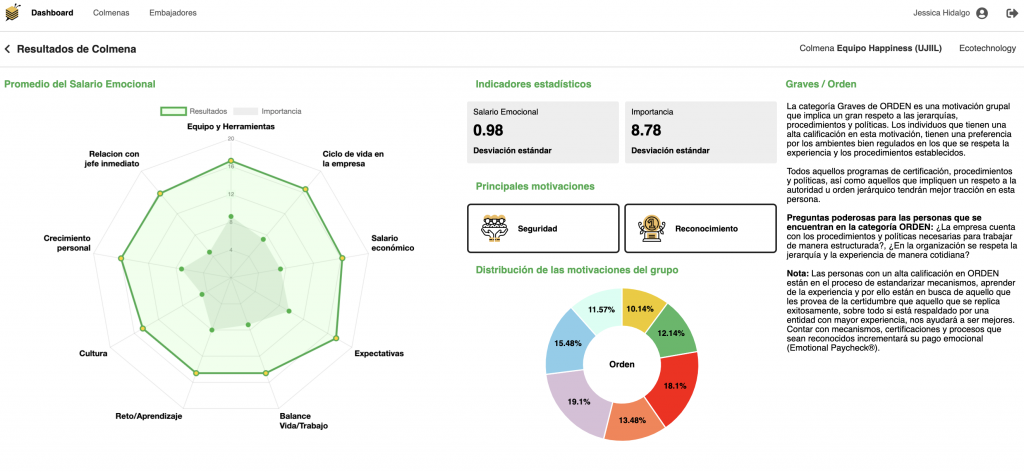Go back using the chevron beside Resultados de Colmena
1024x473 pixels.
pos(7,49)
